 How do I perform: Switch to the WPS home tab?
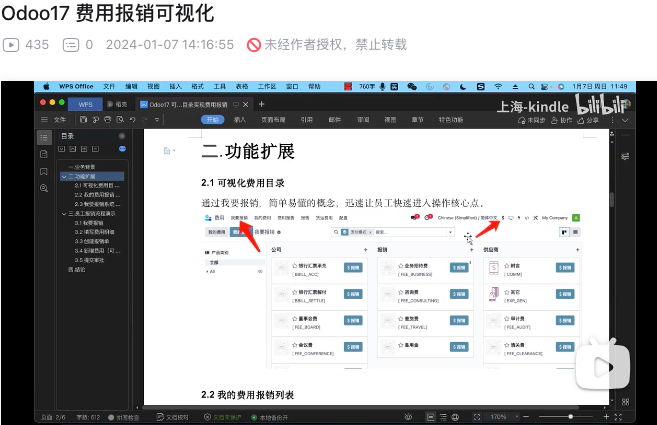tap(85, 104)
